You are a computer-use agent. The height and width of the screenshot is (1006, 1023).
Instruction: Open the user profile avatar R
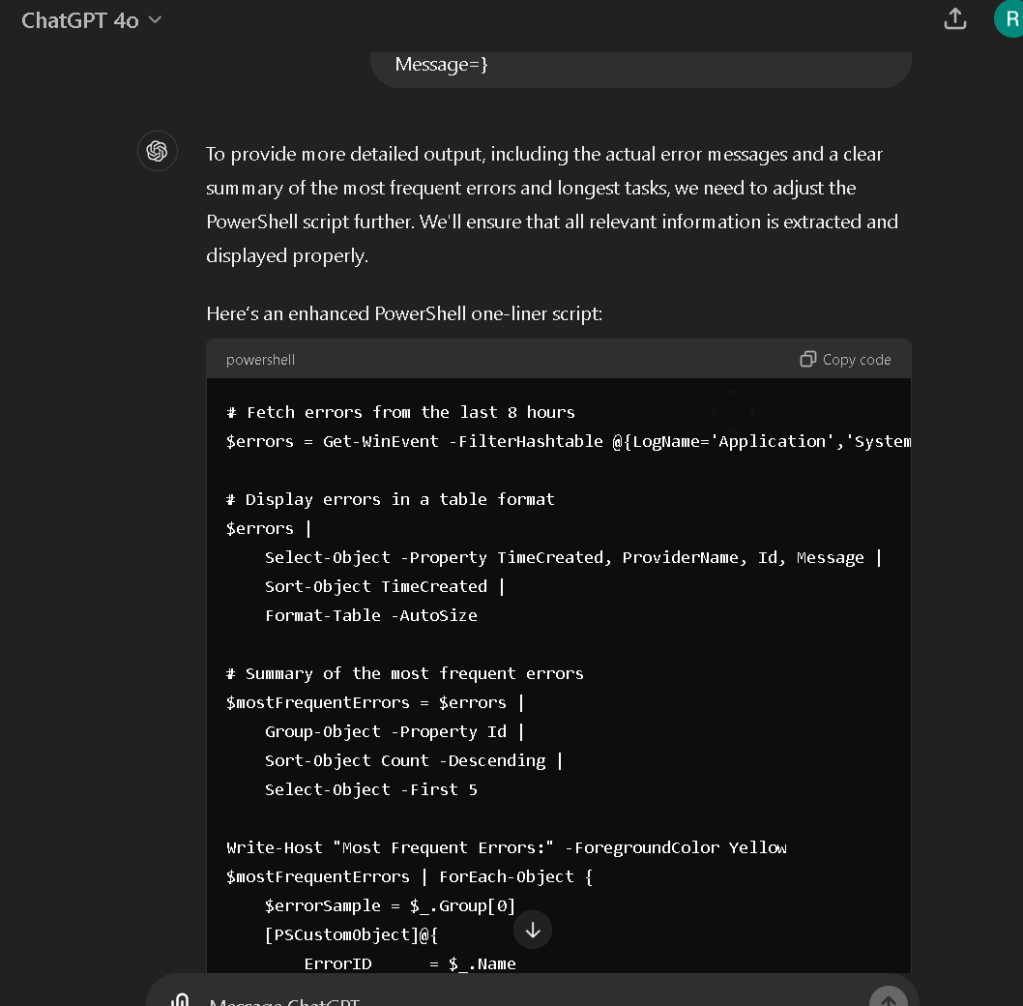pyautogui.click(x=1010, y=19)
